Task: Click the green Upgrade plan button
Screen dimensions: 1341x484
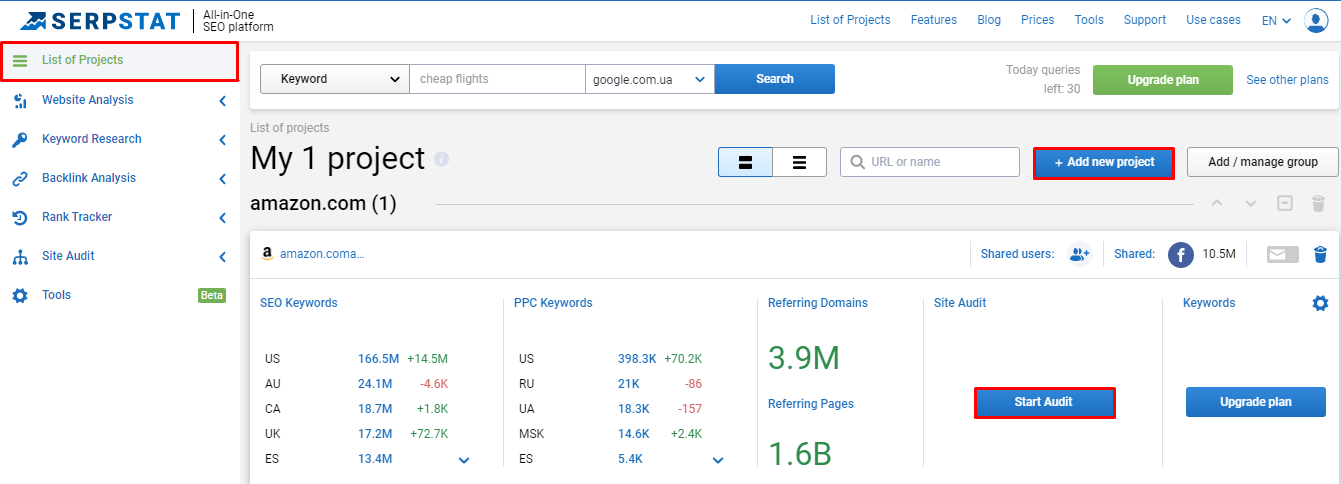Action: tap(1163, 80)
